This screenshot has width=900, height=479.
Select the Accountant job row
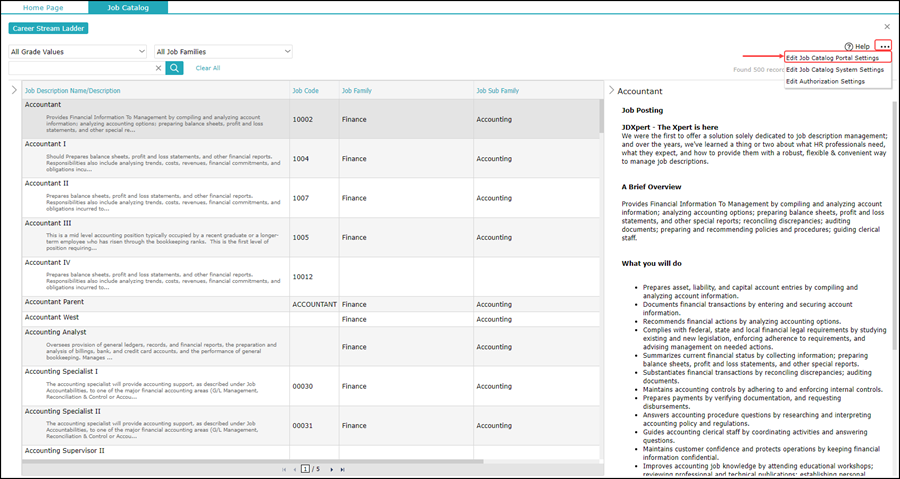click(310, 119)
